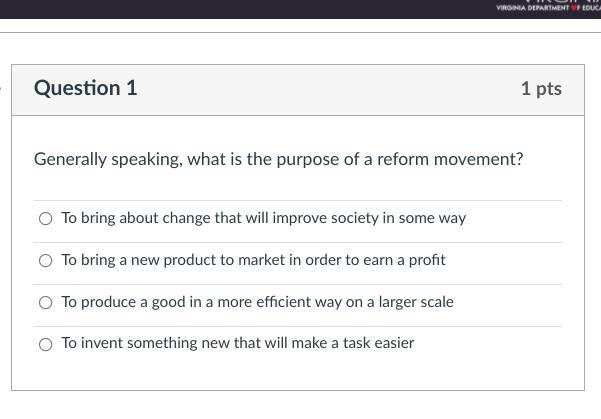601x419 pixels.
Task: Click the 'Question 1' heading
Action: (x=85, y=88)
